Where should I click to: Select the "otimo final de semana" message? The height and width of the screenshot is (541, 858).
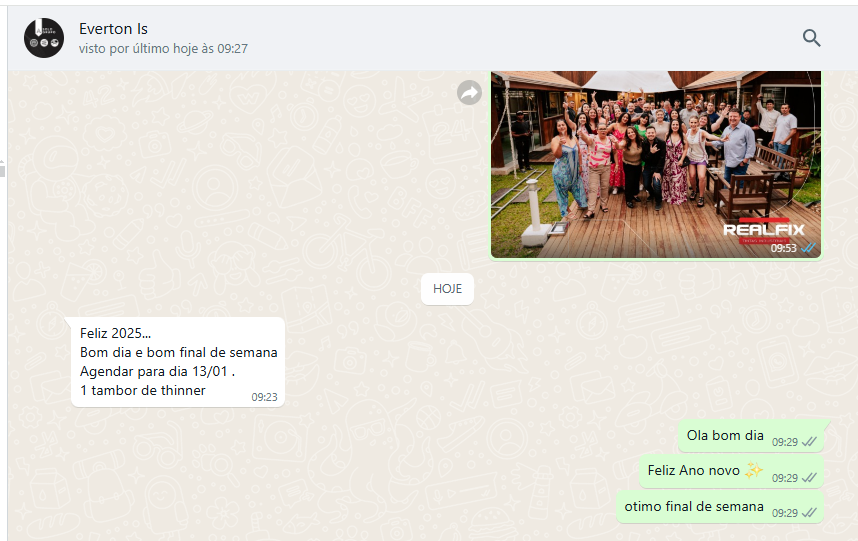(693, 506)
